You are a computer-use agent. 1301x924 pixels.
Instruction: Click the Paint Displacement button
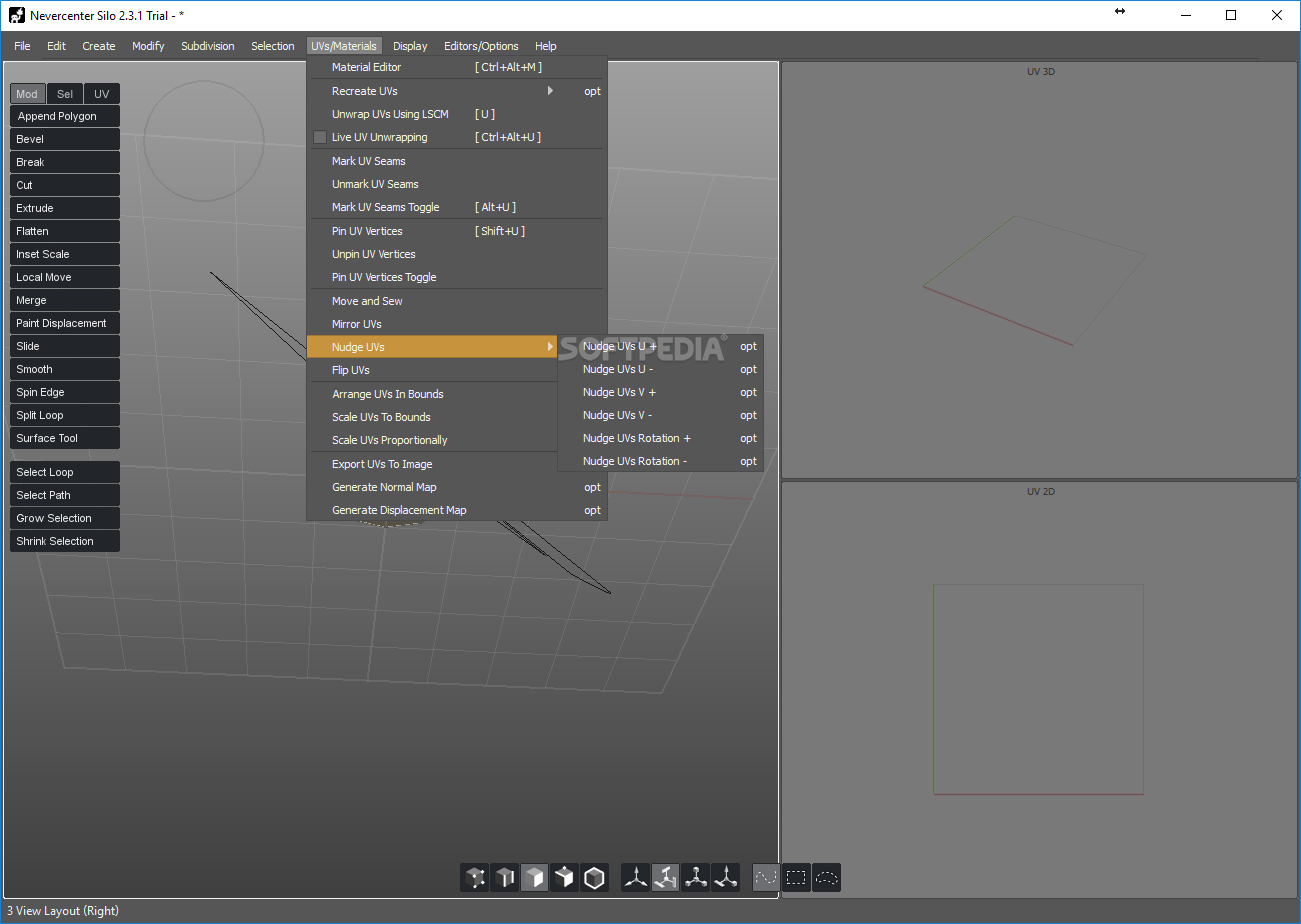(x=65, y=323)
